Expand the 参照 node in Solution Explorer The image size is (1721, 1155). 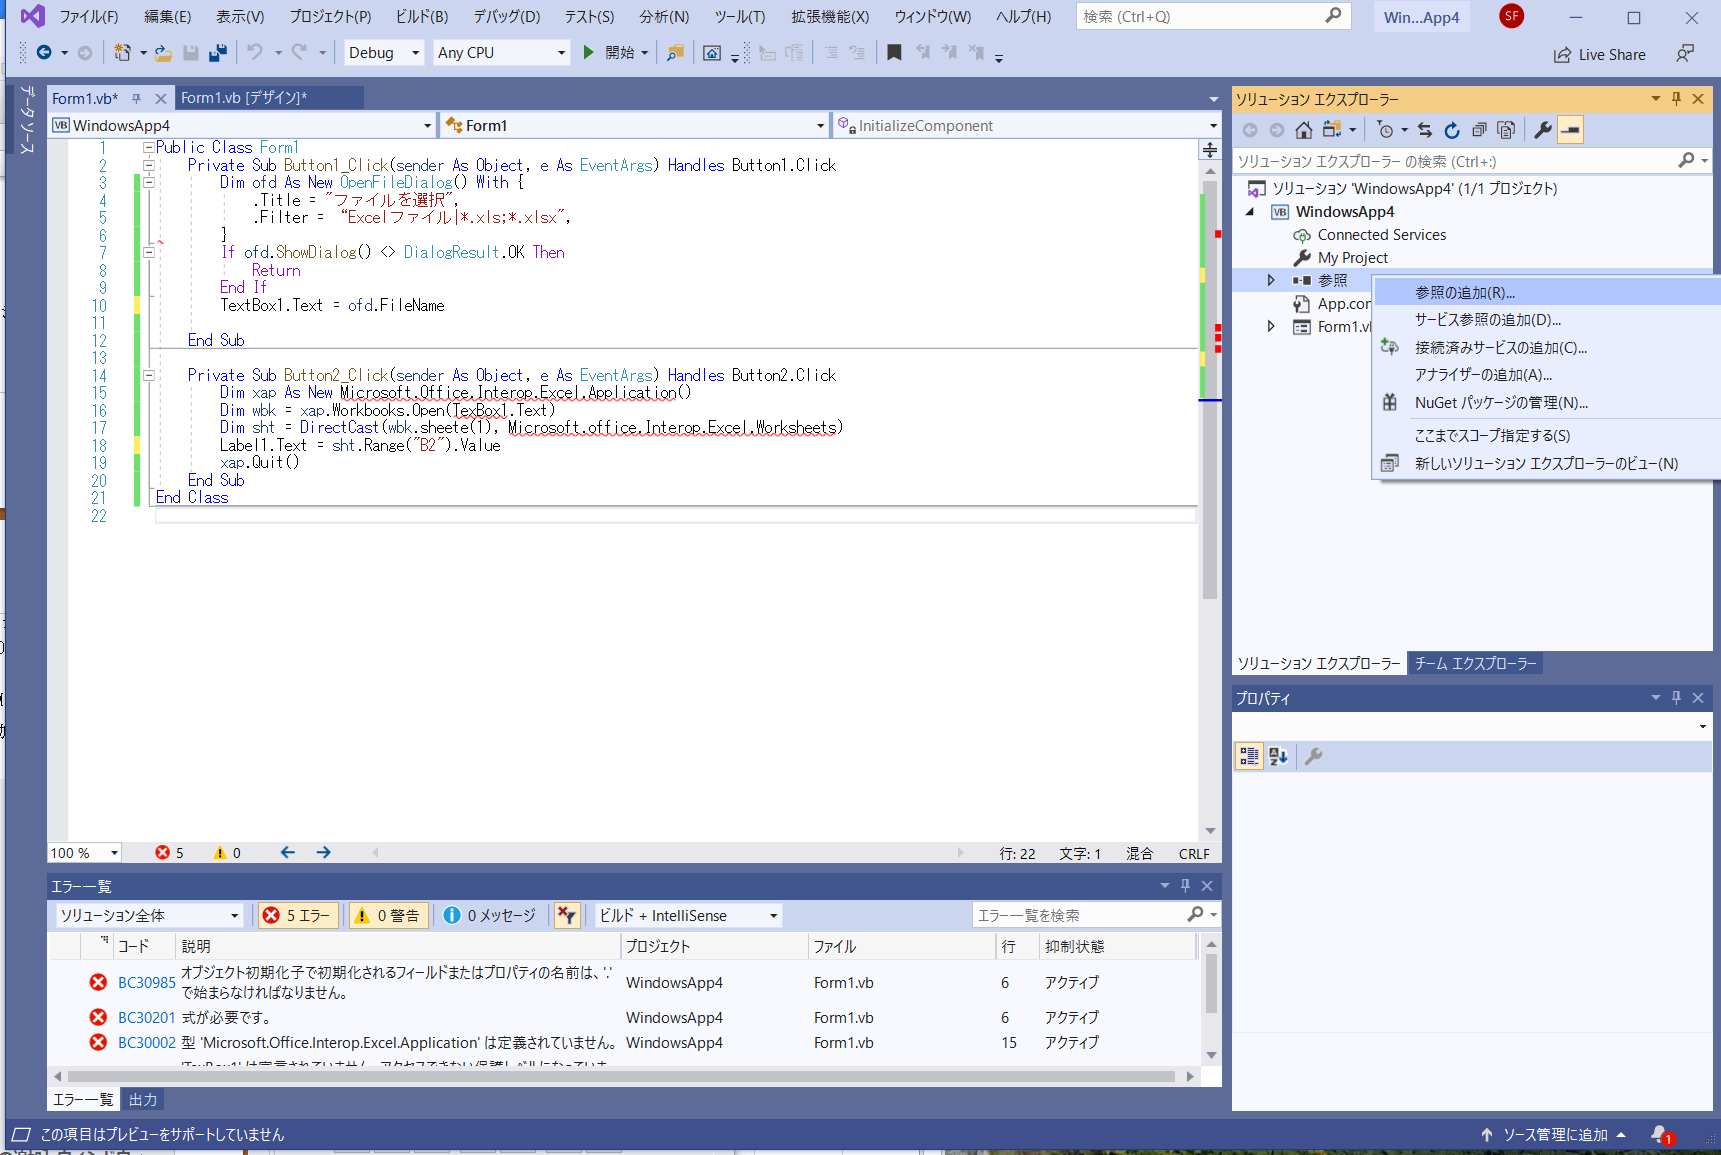pyautogui.click(x=1271, y=280)
